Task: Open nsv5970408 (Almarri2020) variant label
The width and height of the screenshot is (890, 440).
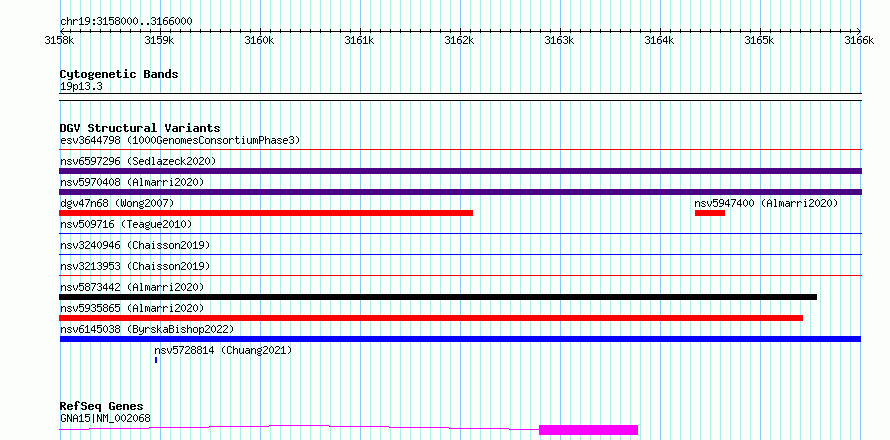Action: click(x=132, y=182)
